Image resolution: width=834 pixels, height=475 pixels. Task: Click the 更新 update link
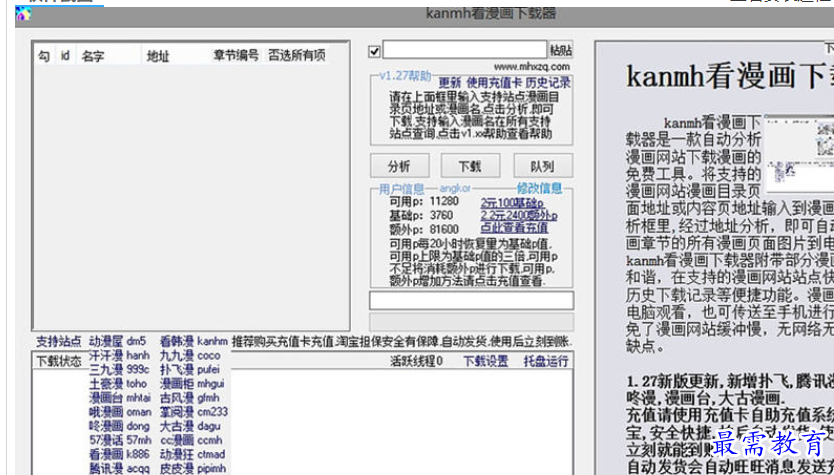[x=450, y=83]
